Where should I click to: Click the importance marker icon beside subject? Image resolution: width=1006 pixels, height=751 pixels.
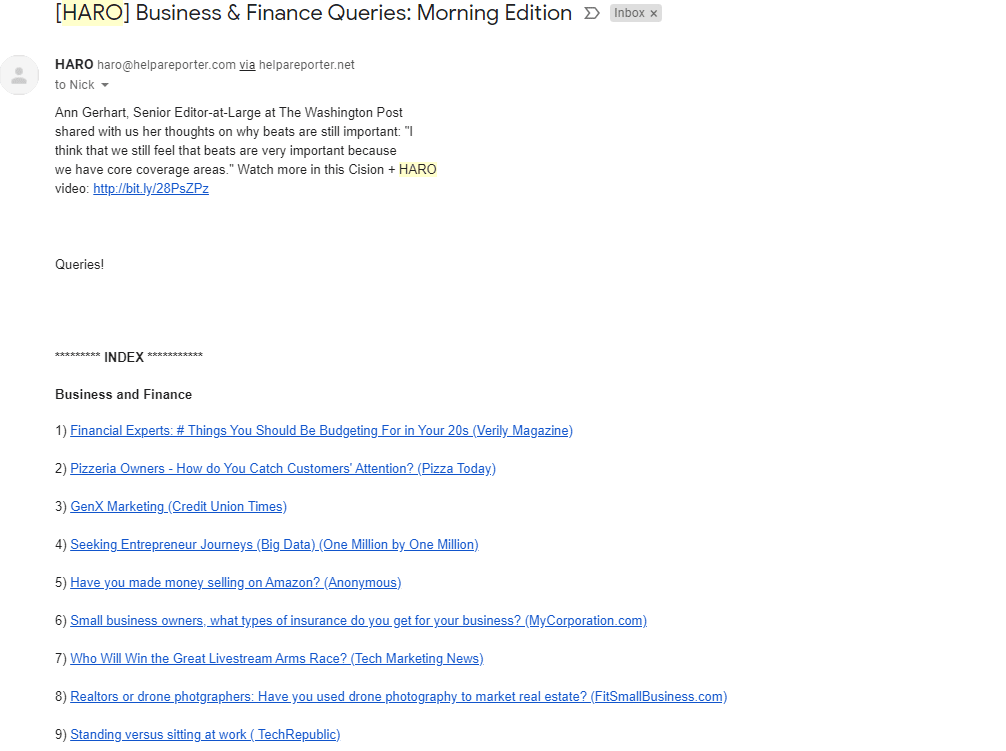592,13
